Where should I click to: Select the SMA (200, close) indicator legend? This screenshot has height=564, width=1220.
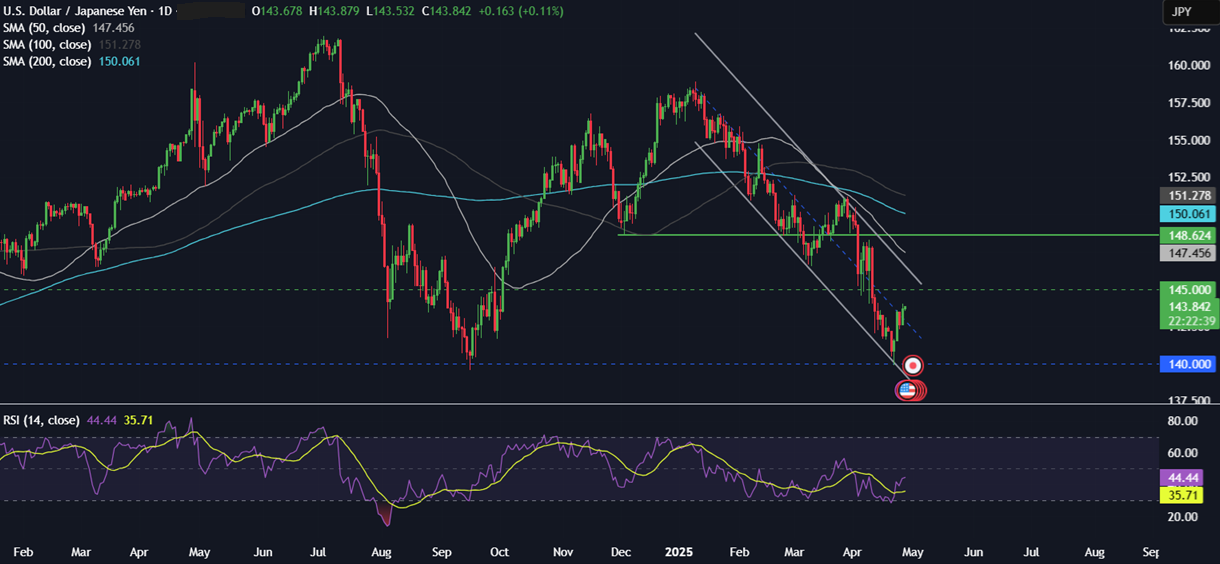[x=47, y=62]
